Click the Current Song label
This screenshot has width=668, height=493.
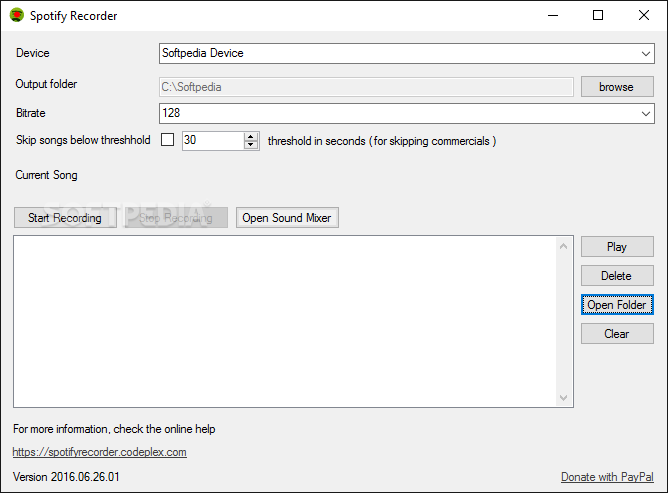click(x=46, y=175)
